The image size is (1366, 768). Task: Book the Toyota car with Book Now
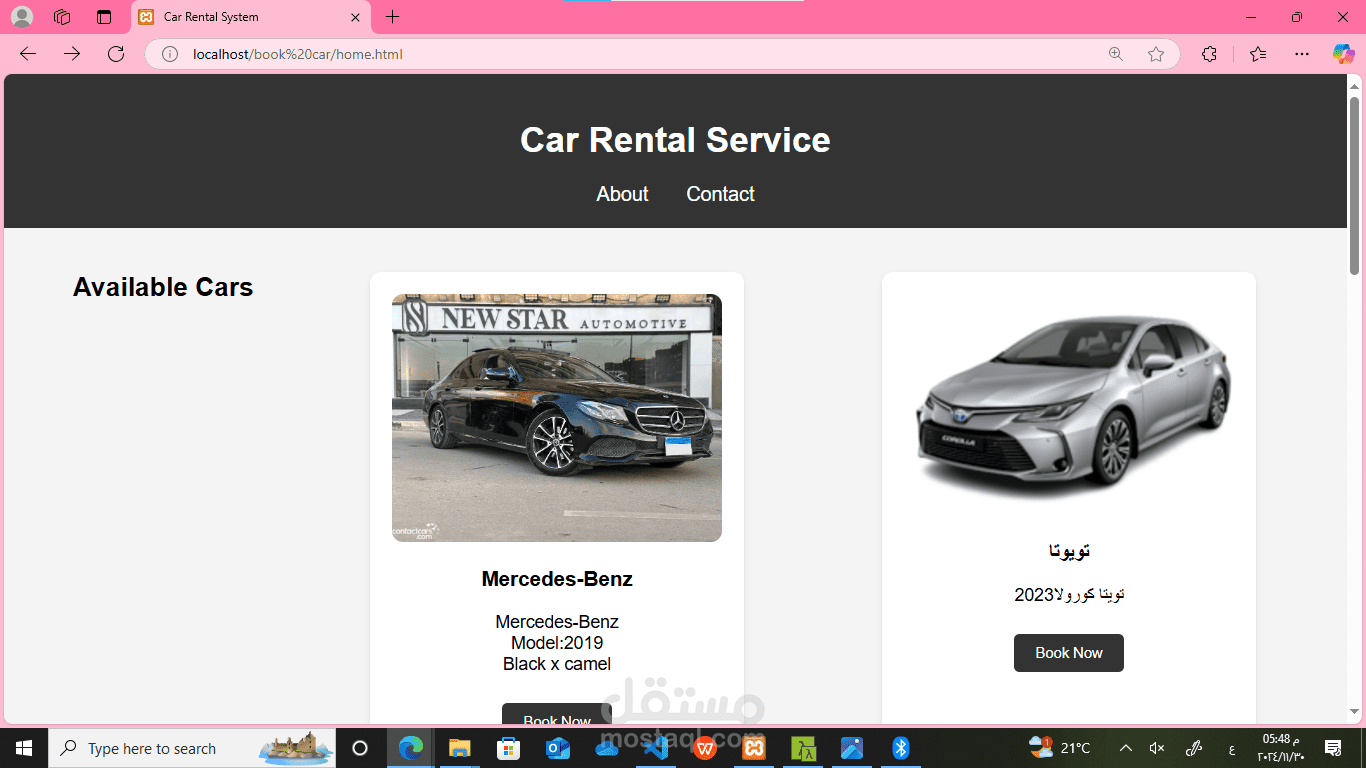(1069, 653)
